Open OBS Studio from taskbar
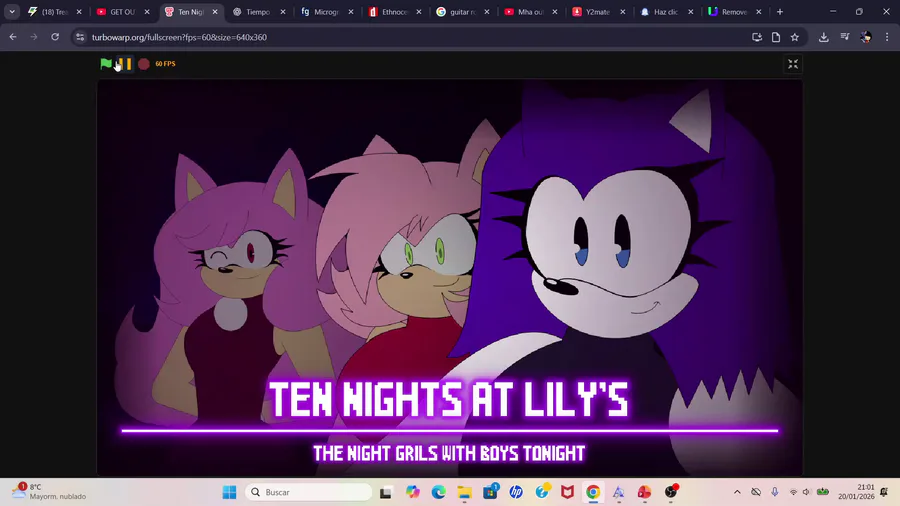Image resolution: width=900 pixels, height=506 pixels. coord(671,492)
